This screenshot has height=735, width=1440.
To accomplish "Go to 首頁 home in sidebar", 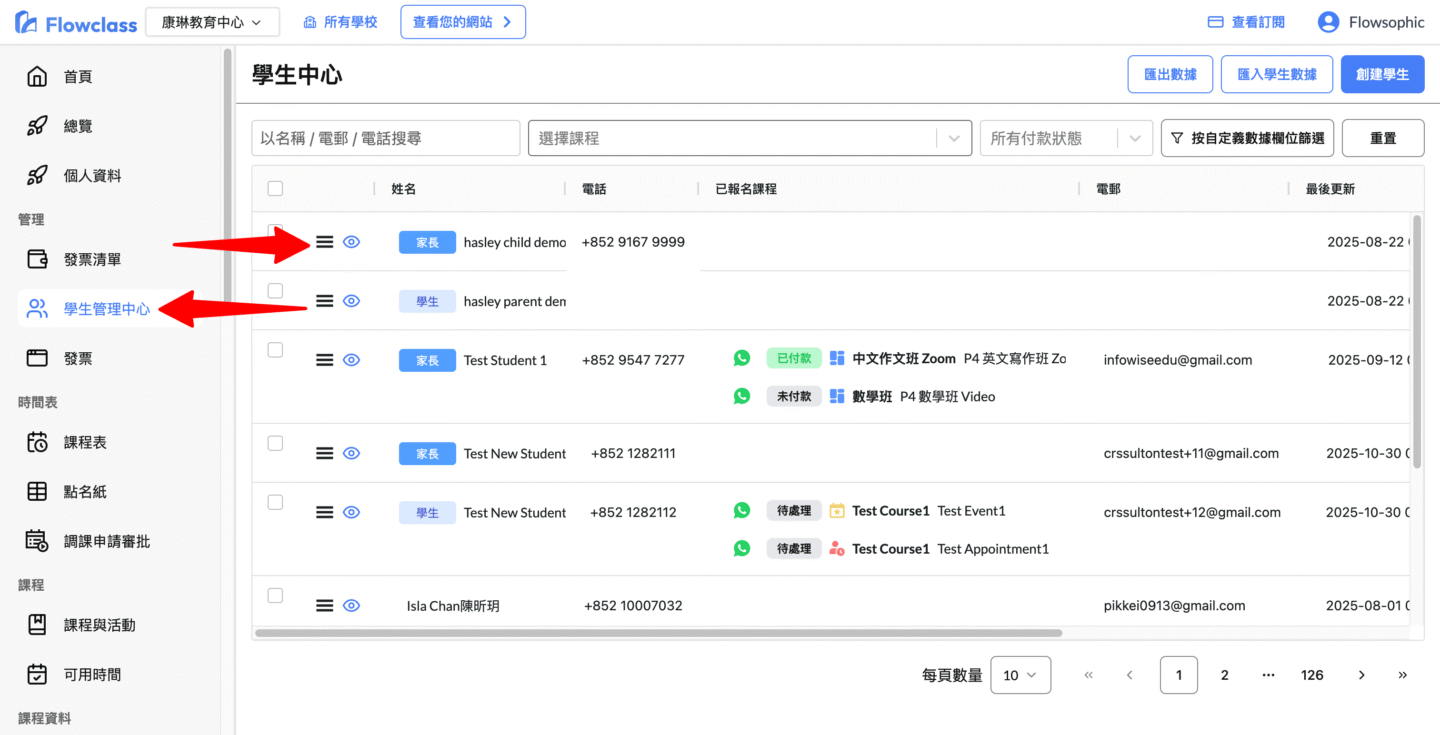I will pos(77,77).
